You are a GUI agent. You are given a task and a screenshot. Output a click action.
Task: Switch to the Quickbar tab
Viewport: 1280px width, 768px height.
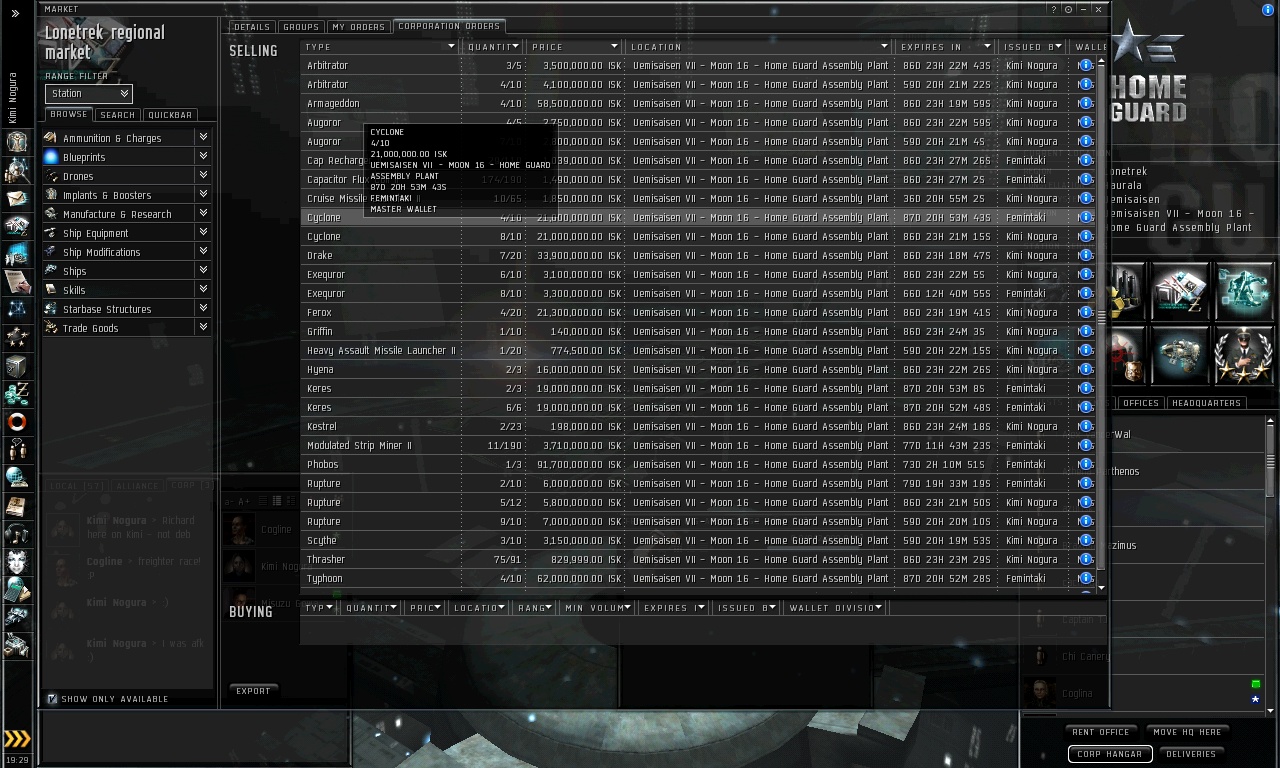click(170, 115)
